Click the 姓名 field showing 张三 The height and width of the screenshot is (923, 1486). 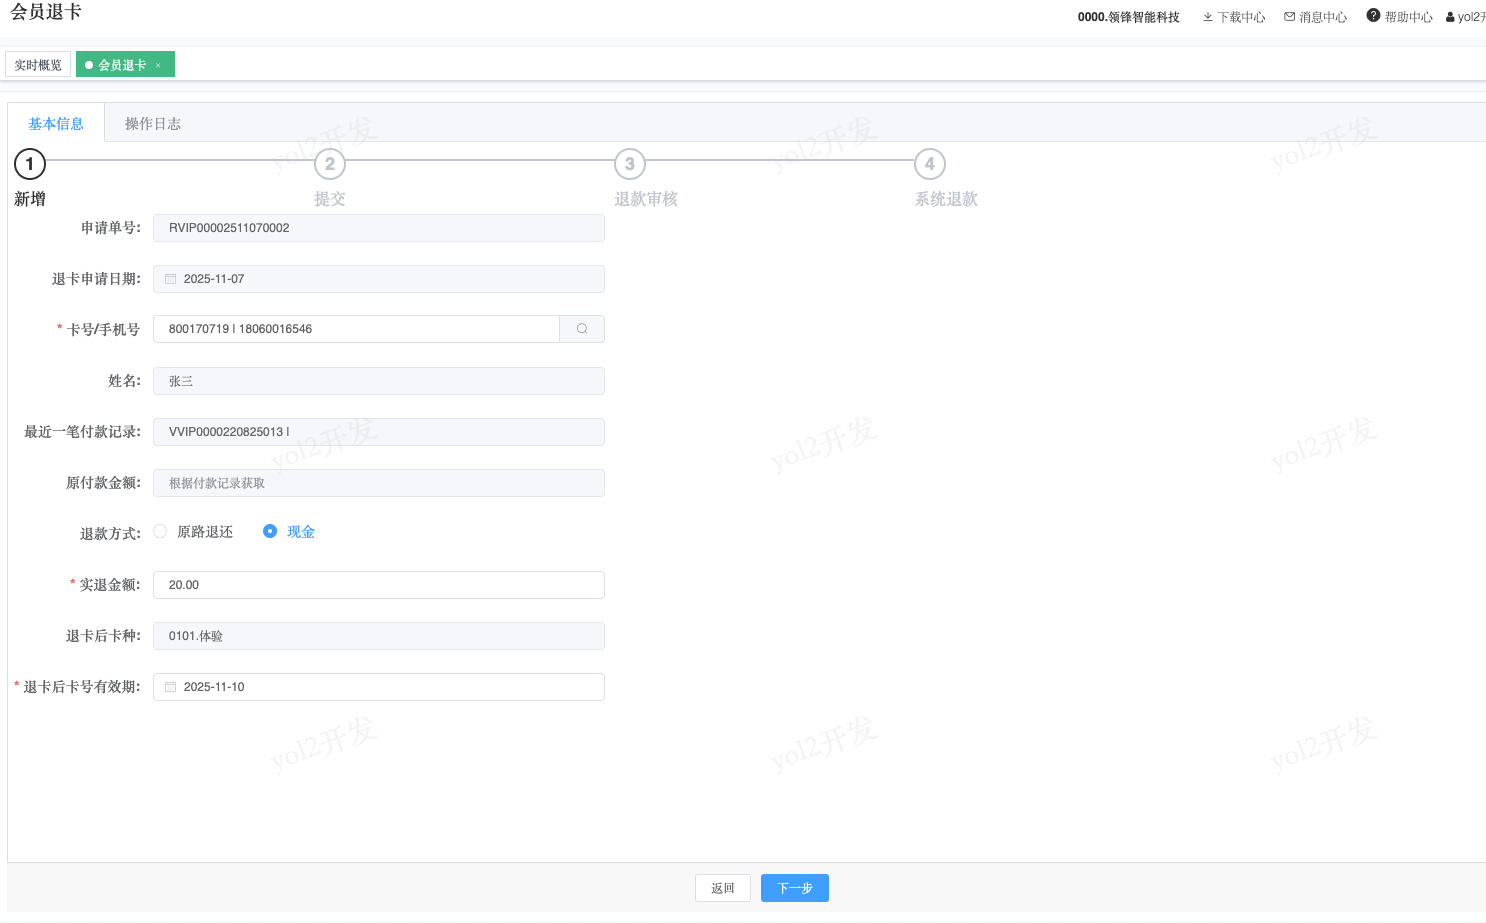pyautogui.click(x=379, y=381)
